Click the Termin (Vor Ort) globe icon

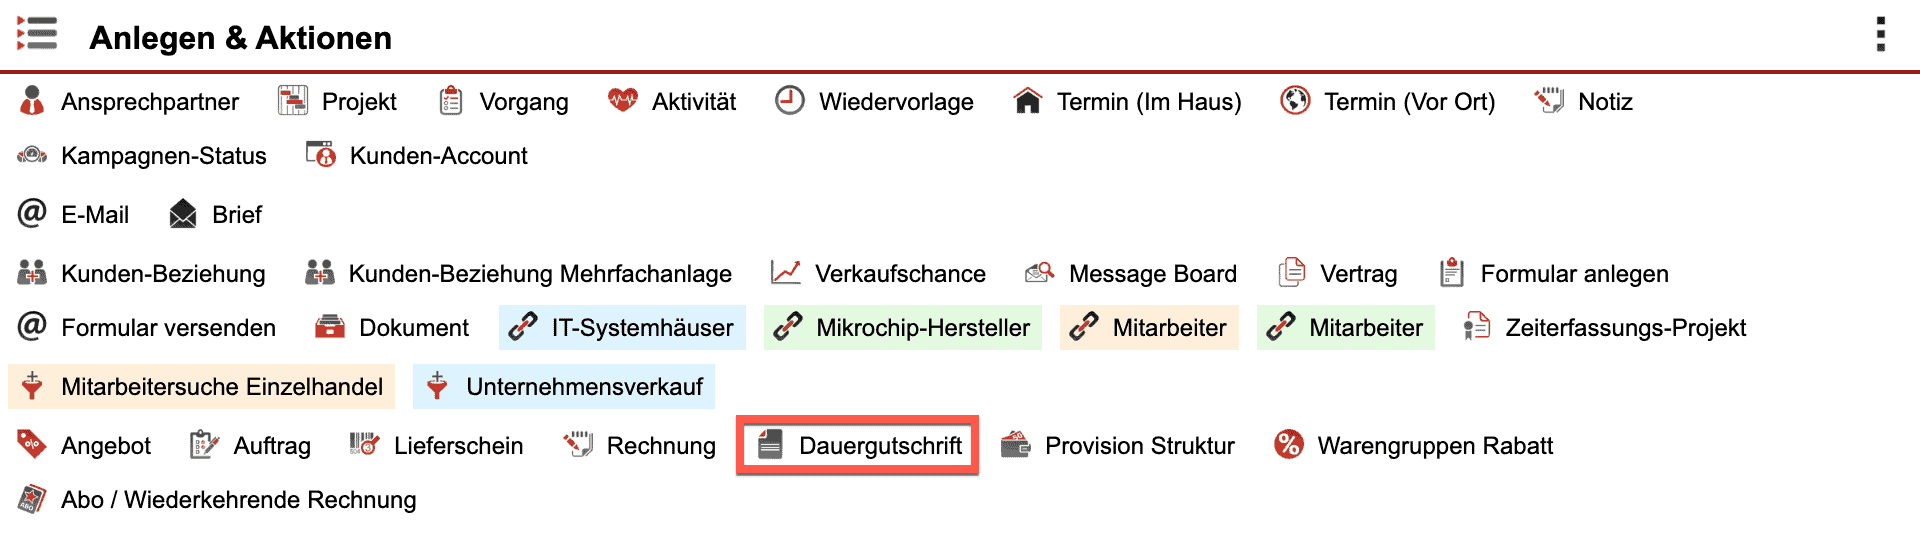(1295, 101)
